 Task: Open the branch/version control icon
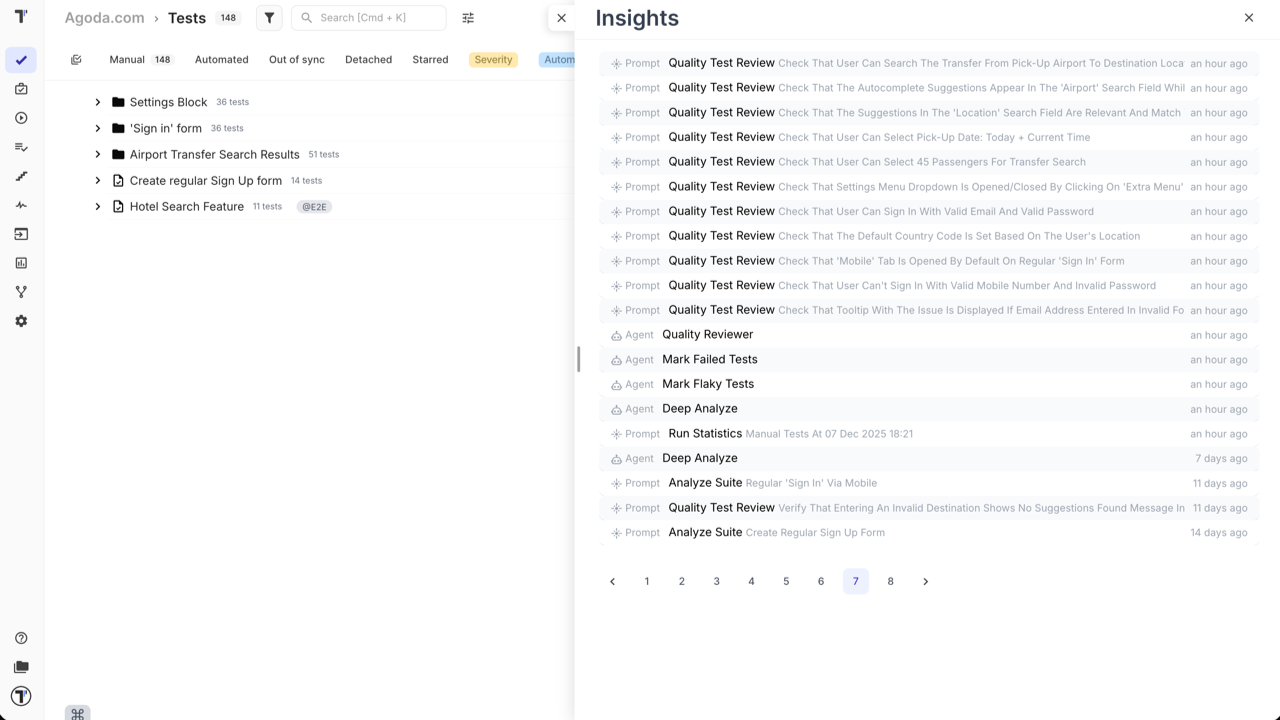pos(21,292)
